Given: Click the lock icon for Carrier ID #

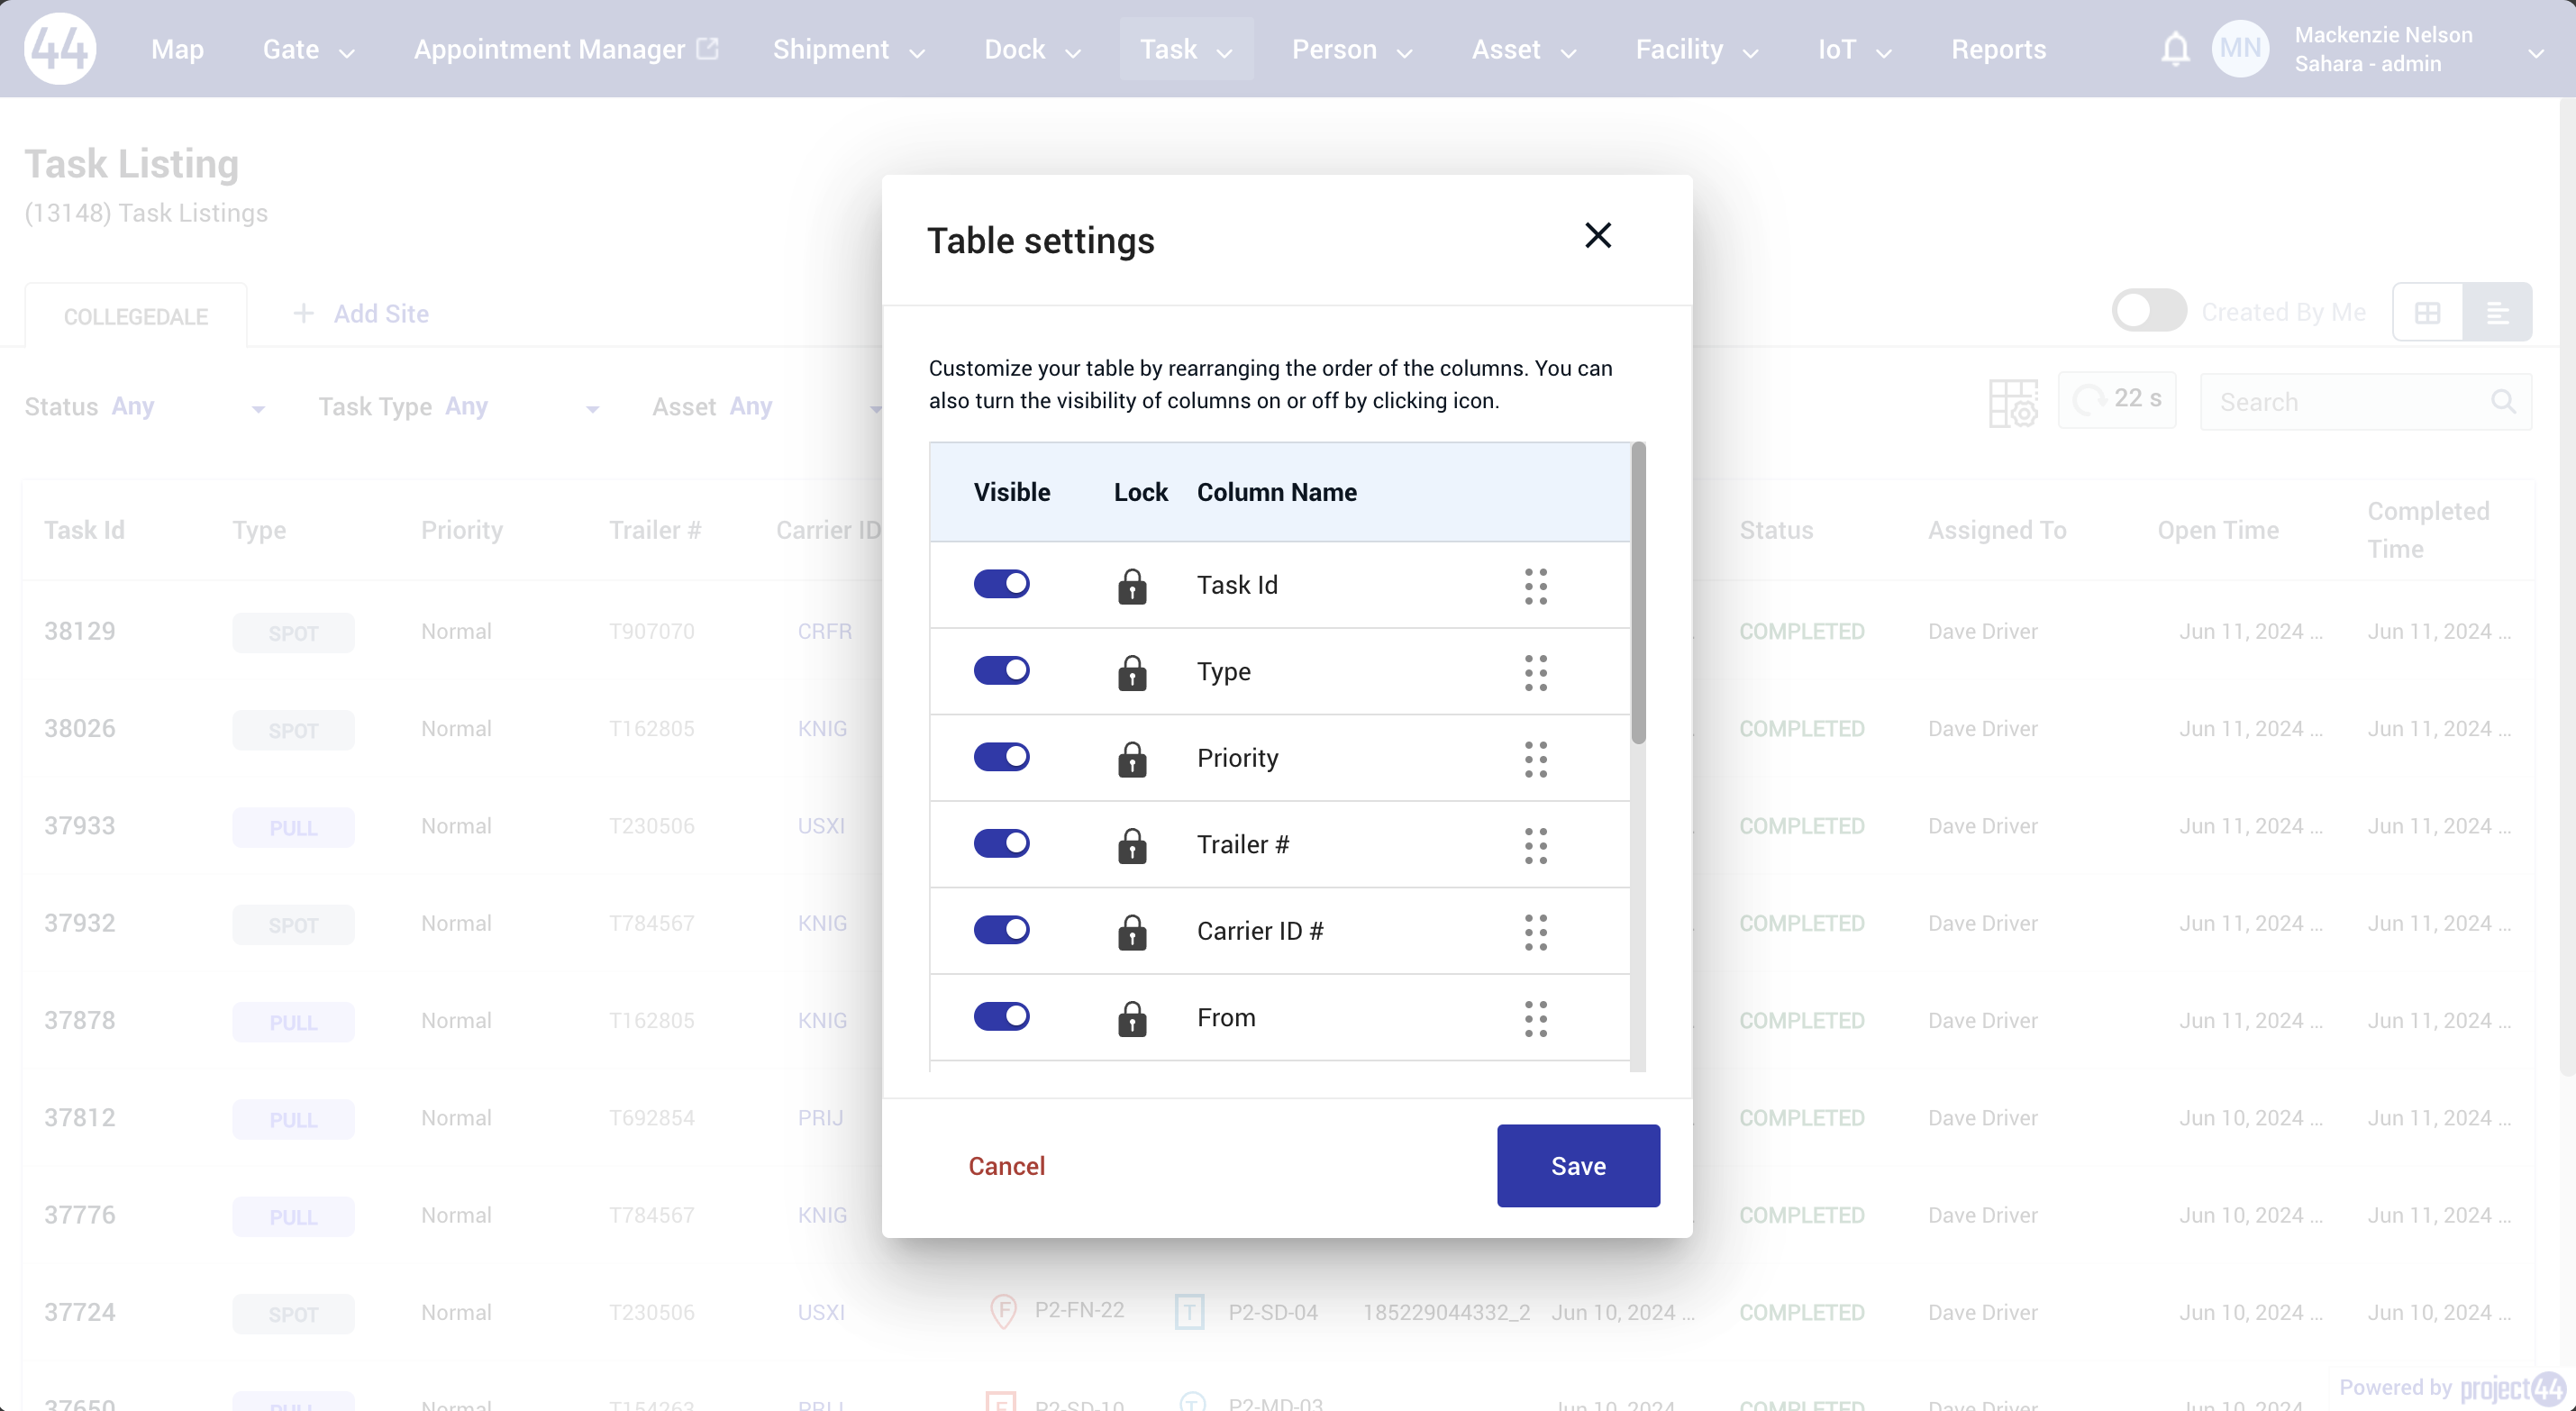Looking at the screenshot, I should (x=1132, y=932).
